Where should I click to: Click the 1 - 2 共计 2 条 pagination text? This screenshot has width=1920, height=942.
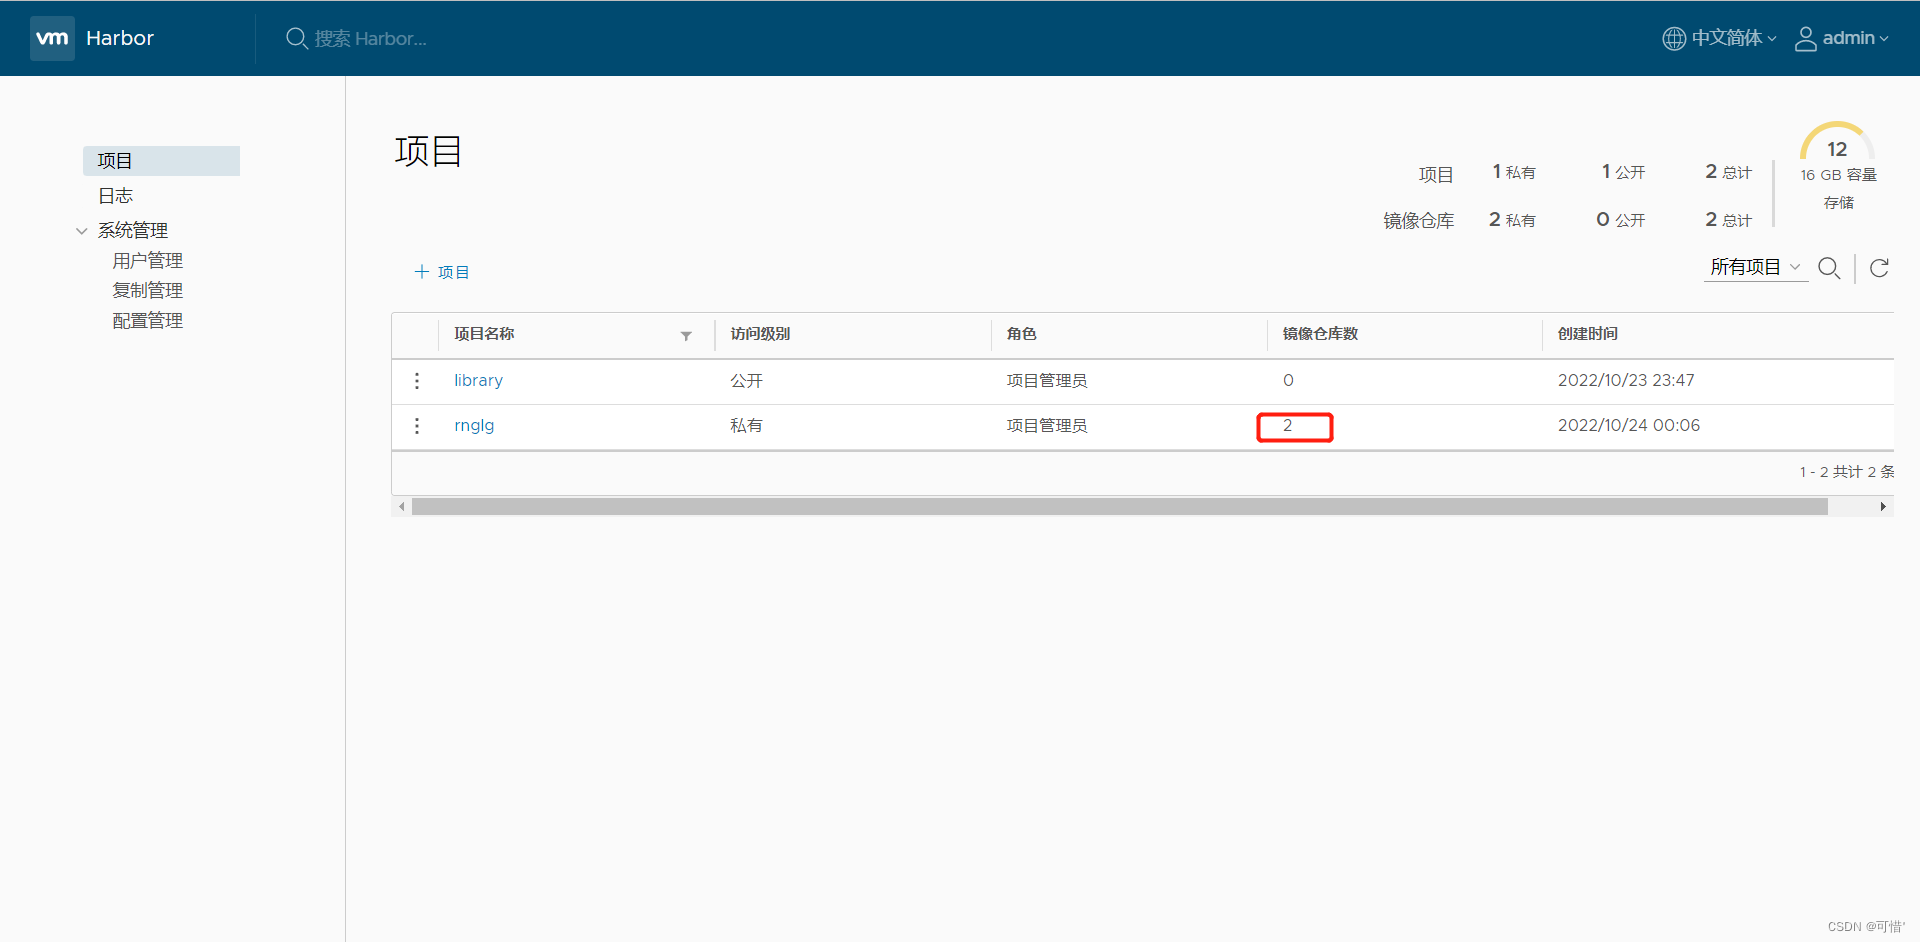pos(1847,472)
